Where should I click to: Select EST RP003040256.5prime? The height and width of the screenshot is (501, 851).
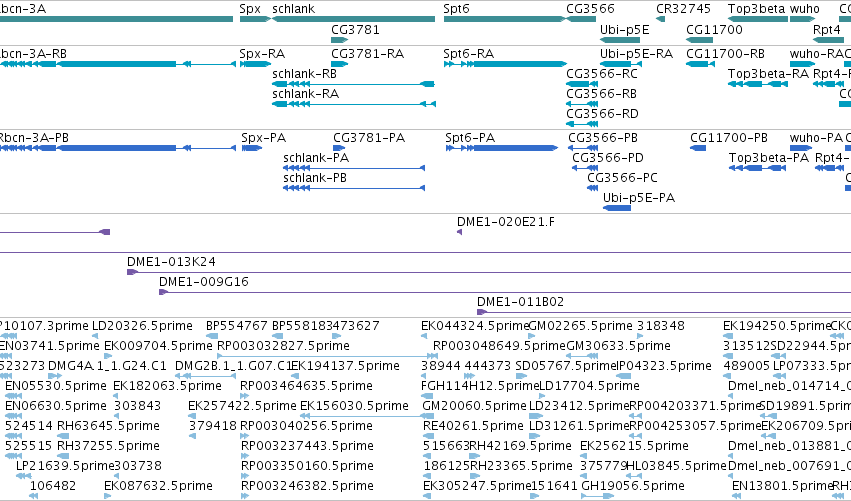307,427
